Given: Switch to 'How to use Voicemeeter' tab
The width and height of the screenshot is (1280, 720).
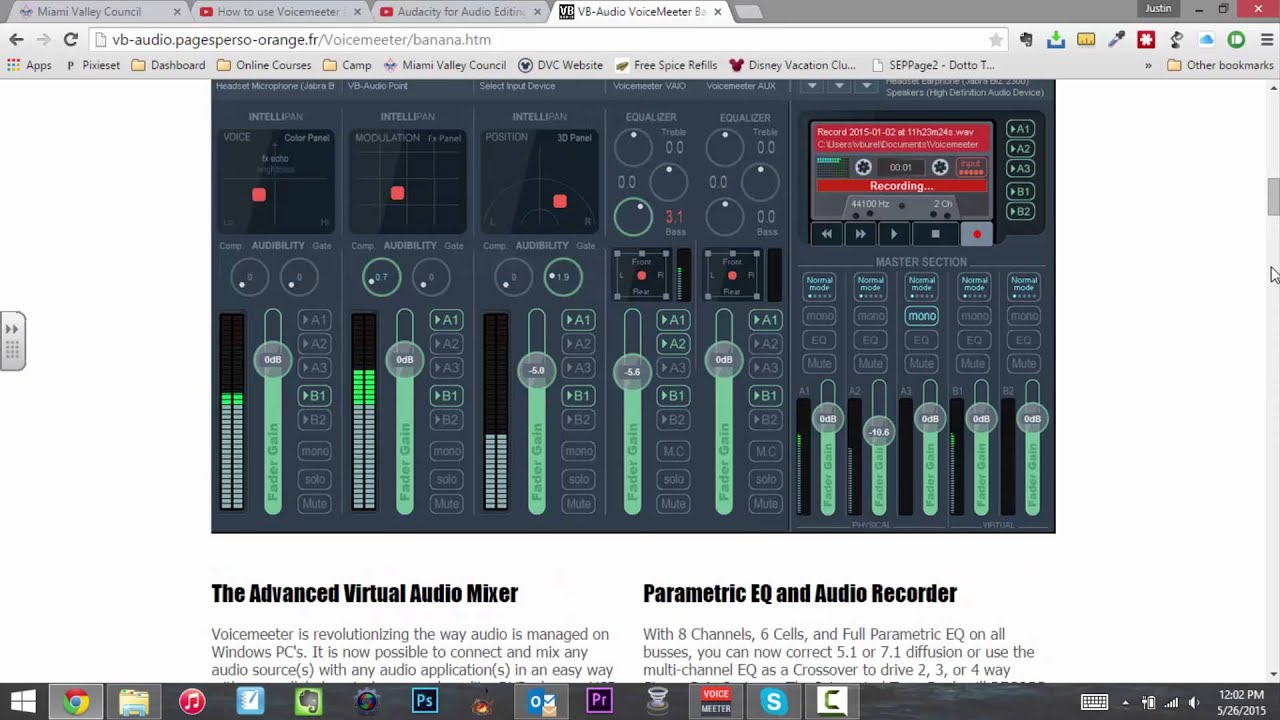Looking at the screenshot, I should (x=278, y=12).
